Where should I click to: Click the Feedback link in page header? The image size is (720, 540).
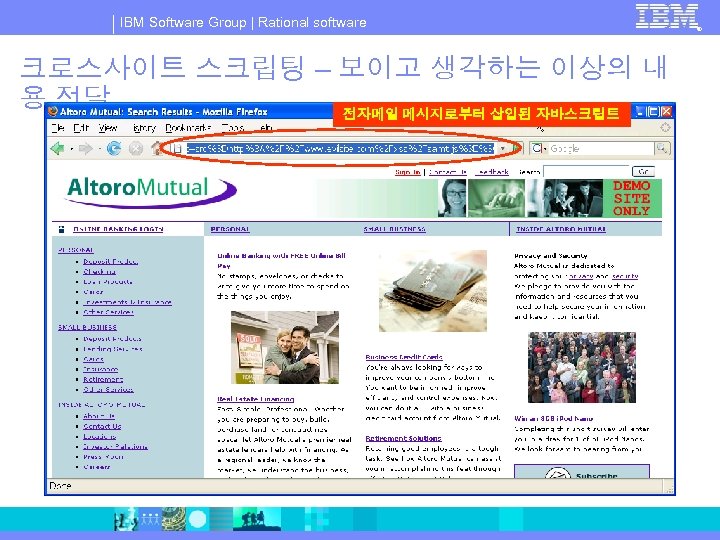(492, 172)
